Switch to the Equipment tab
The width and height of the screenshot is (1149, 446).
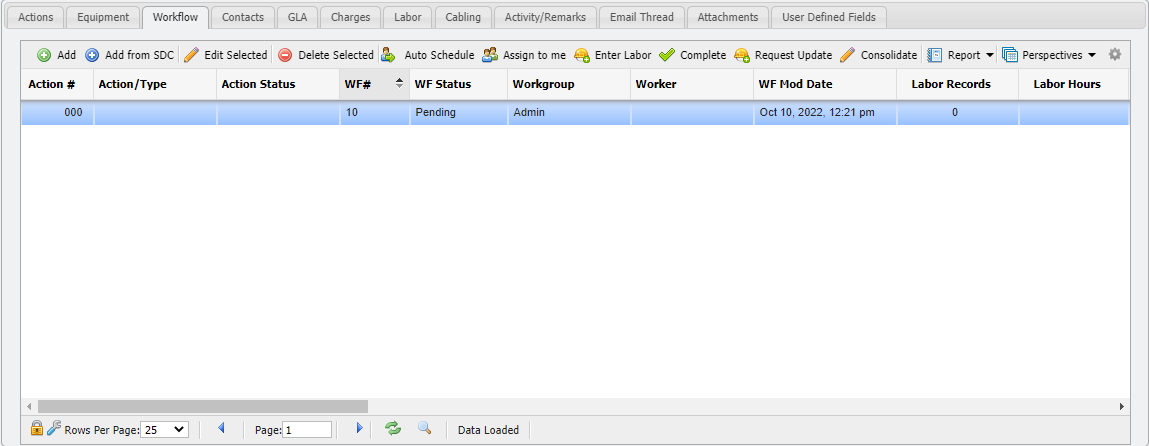[x=104, y=17]
